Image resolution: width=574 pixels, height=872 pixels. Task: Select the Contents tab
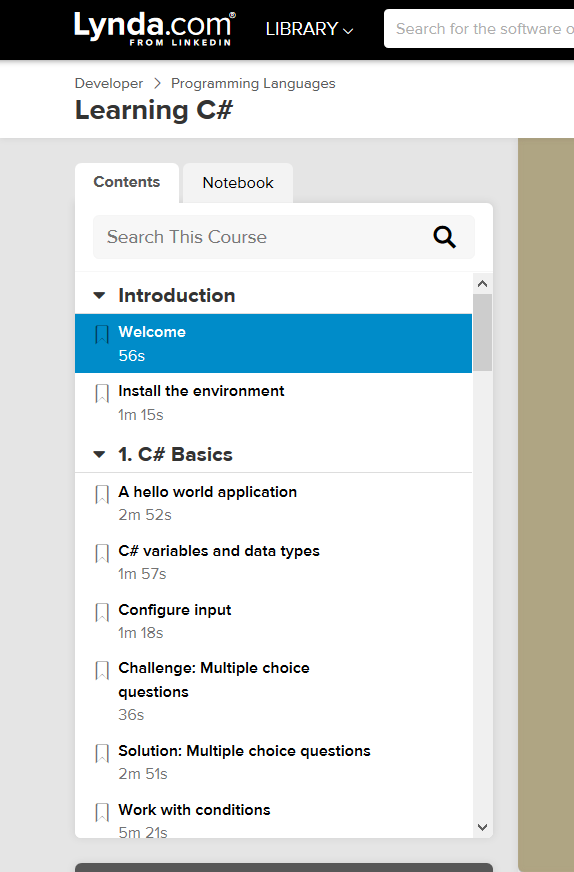(127, 182)
